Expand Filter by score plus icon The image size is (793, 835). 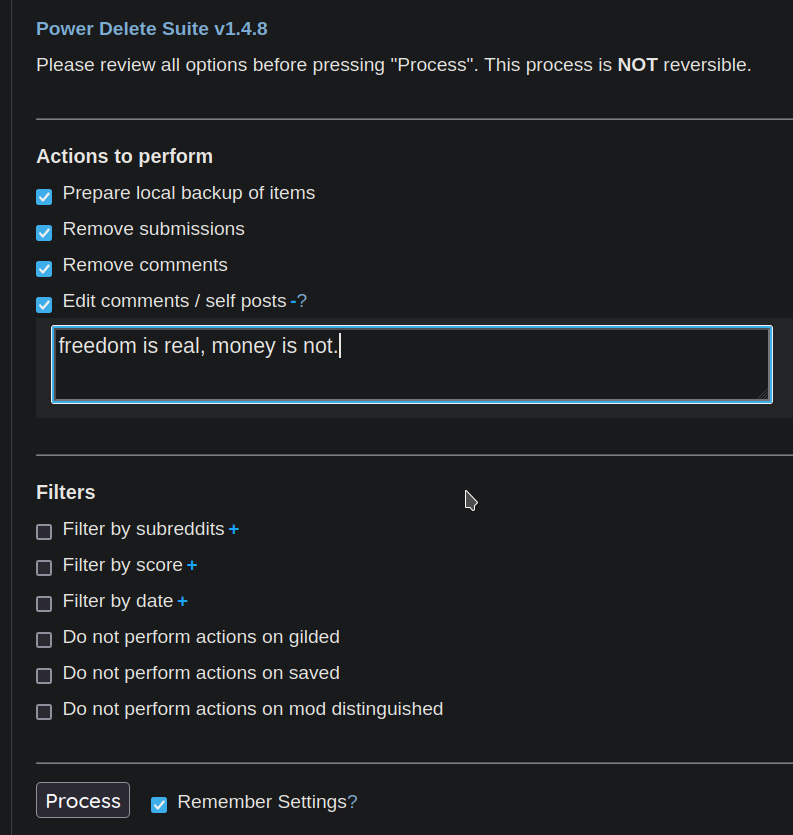tap(192, 565)
